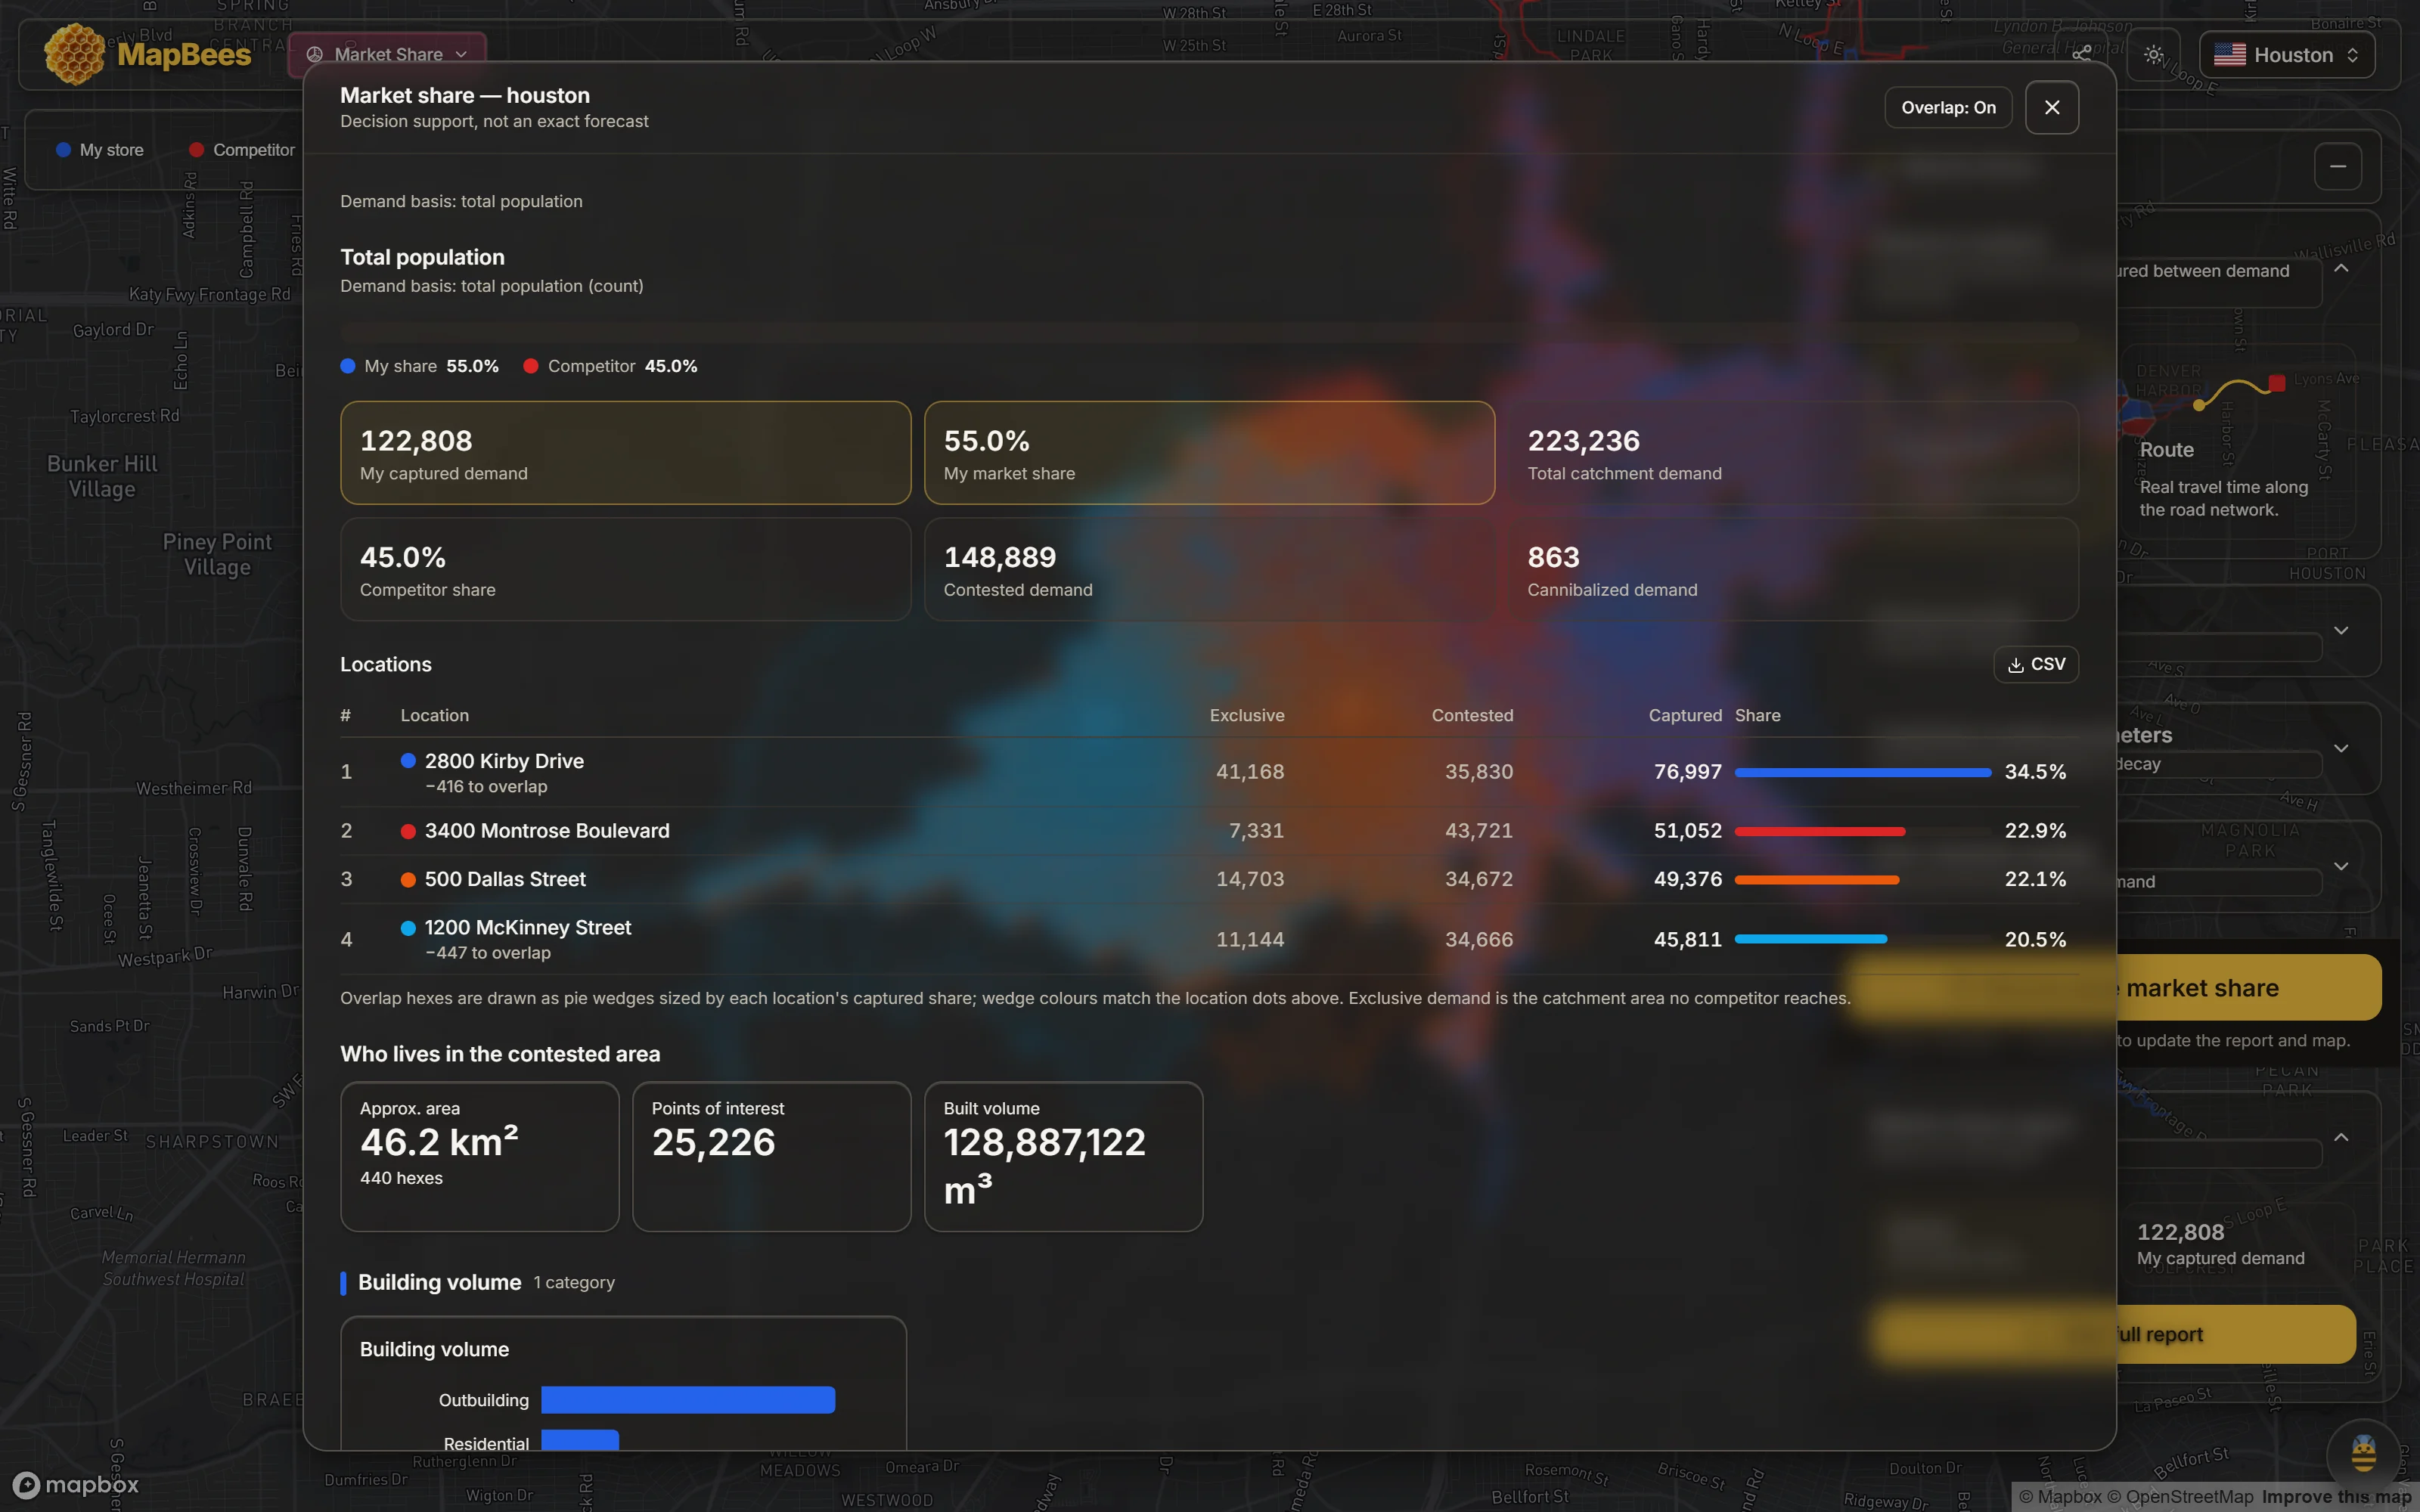Screen dimensions: 2420x1512
Task: Click the orange dot beside 500 Dallas Street
Action: point(408,880)
